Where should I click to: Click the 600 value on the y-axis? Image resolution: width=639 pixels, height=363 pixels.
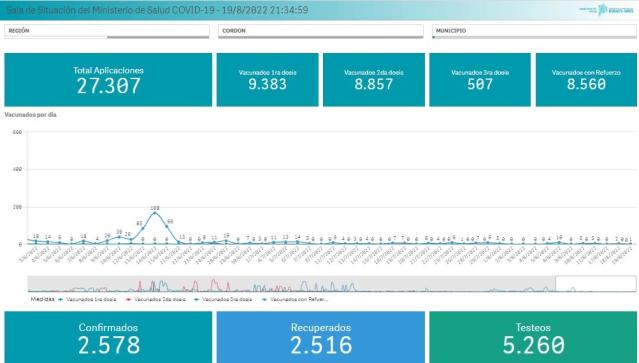17,132
